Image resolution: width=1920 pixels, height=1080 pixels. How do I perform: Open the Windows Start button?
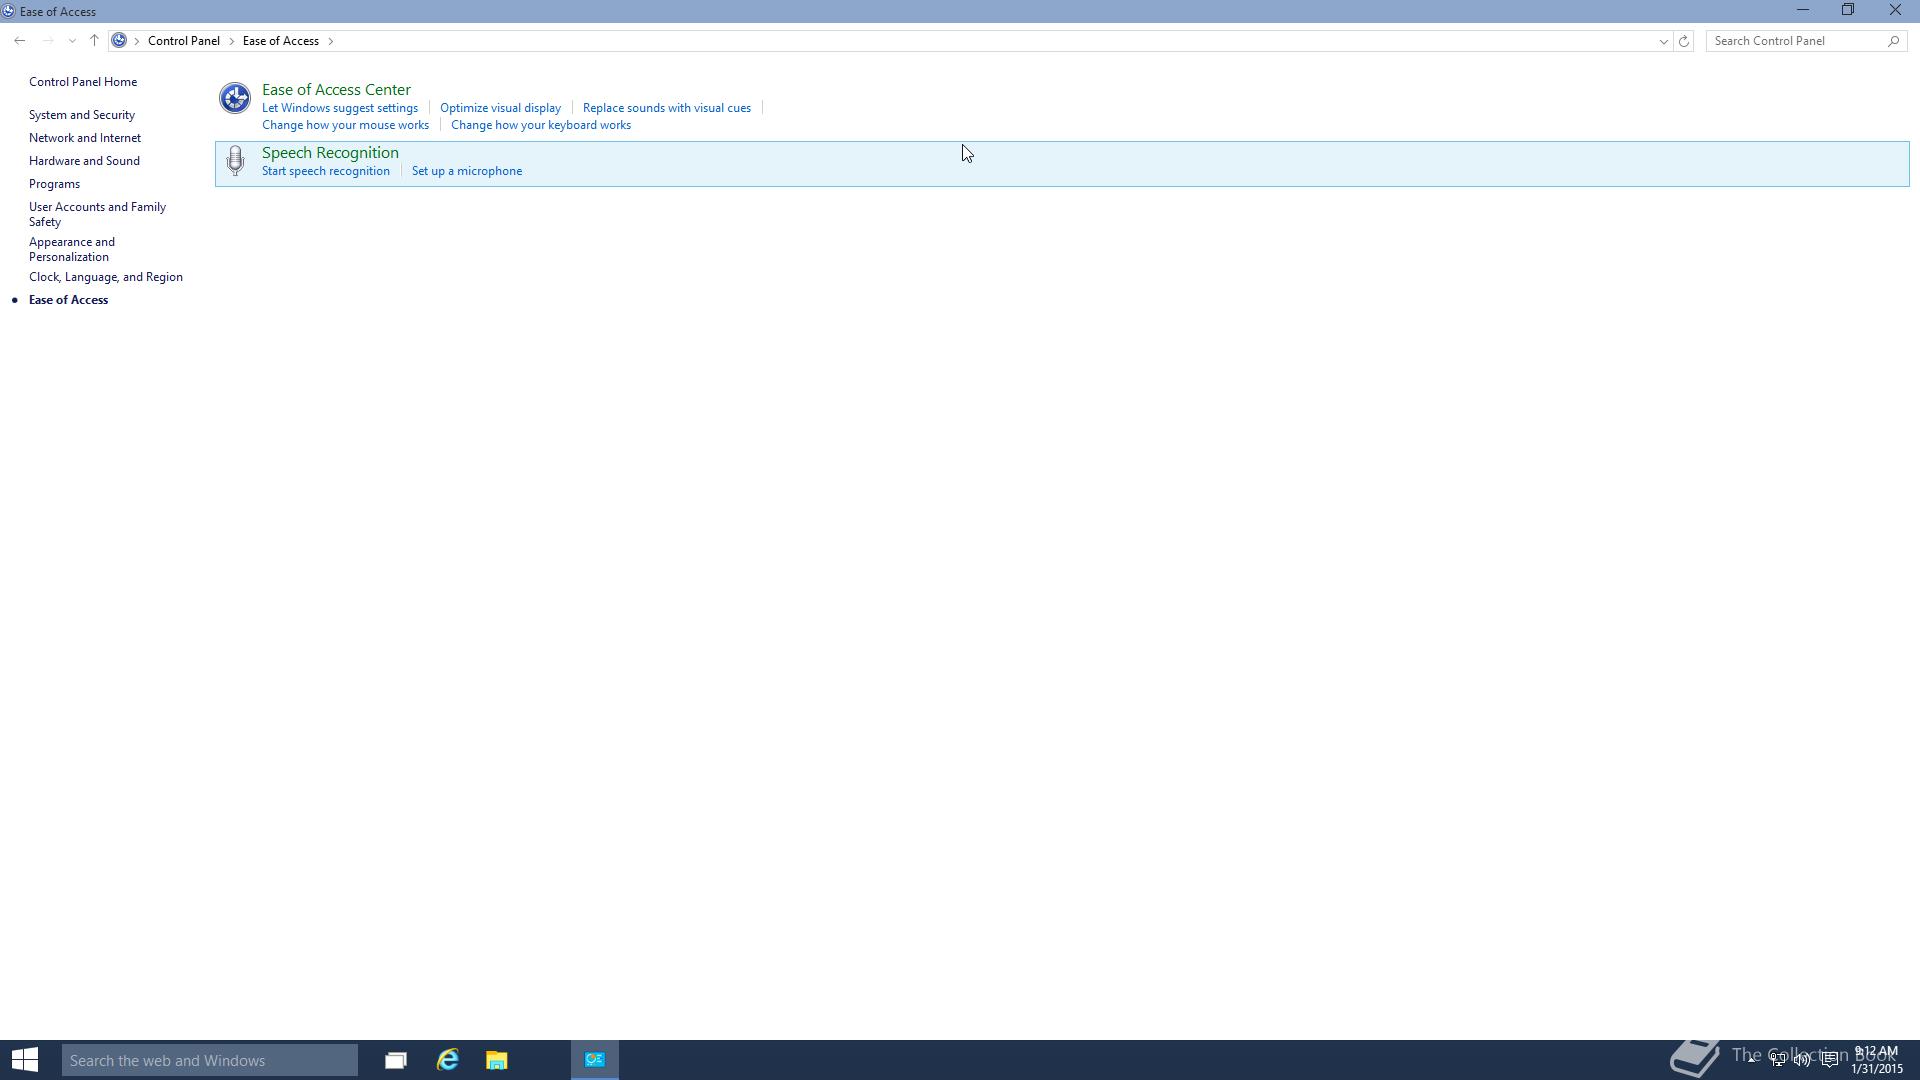[x=25, y=1060]
